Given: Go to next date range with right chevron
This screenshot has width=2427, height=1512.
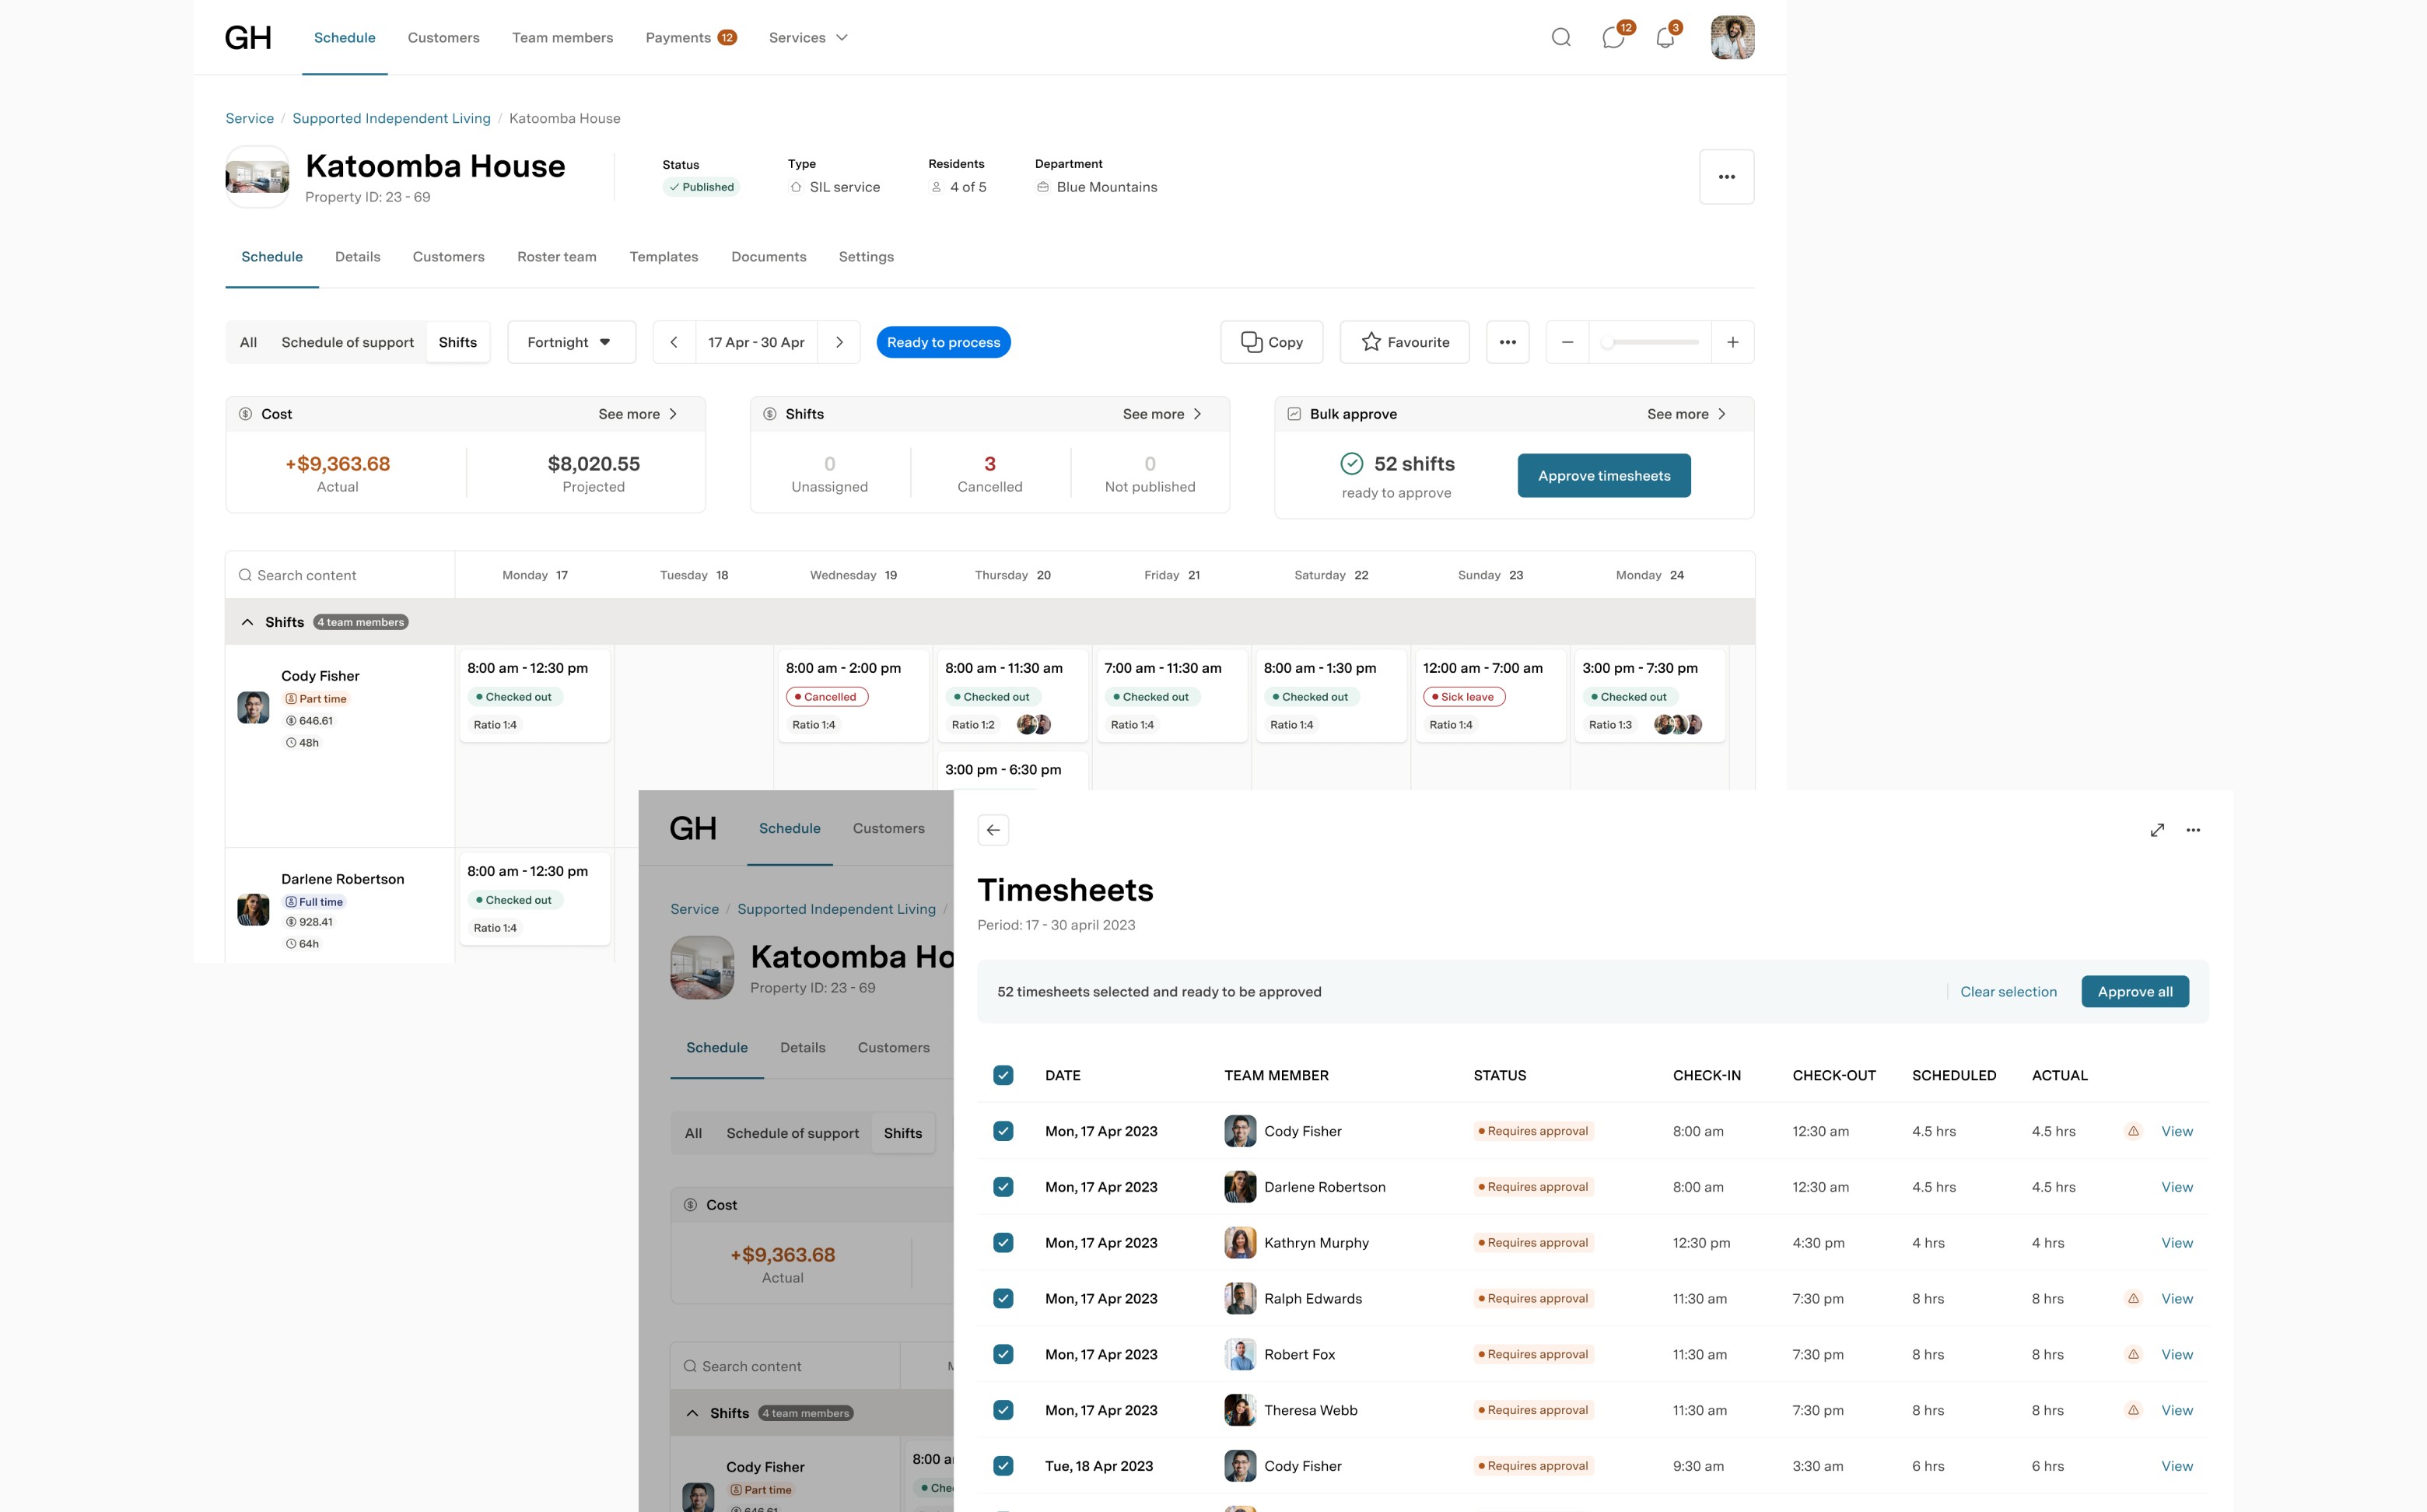Looking at the screenshot, I should (x=839, y=342).
